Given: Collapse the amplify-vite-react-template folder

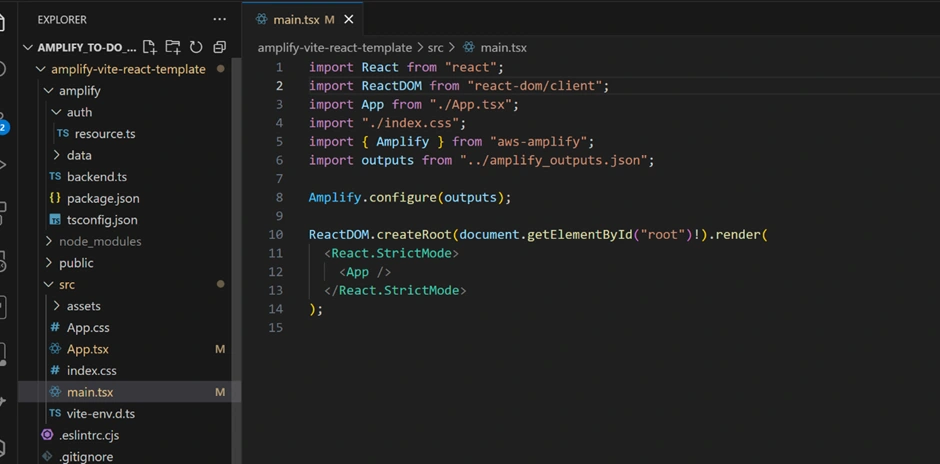Looking at the screenshot, I should (x=41, y=69).
